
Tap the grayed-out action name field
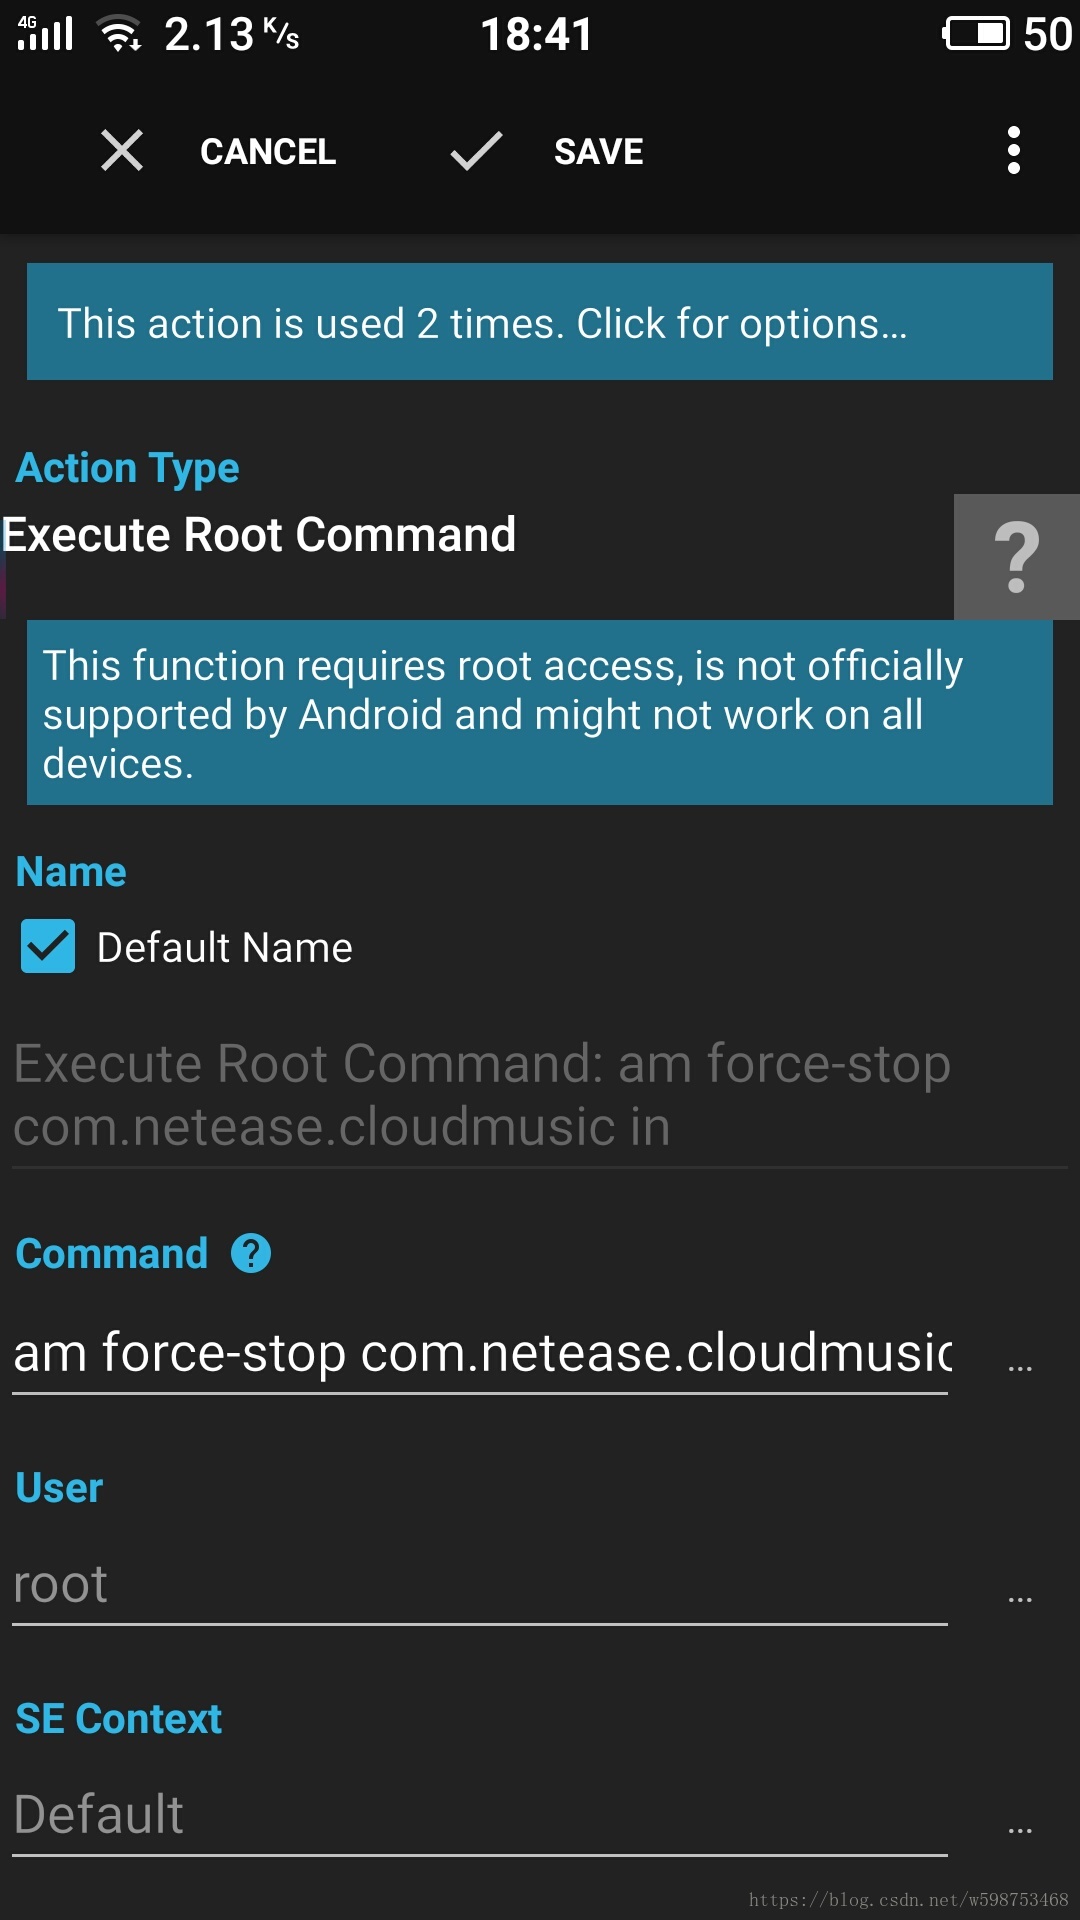point(540,1095)
